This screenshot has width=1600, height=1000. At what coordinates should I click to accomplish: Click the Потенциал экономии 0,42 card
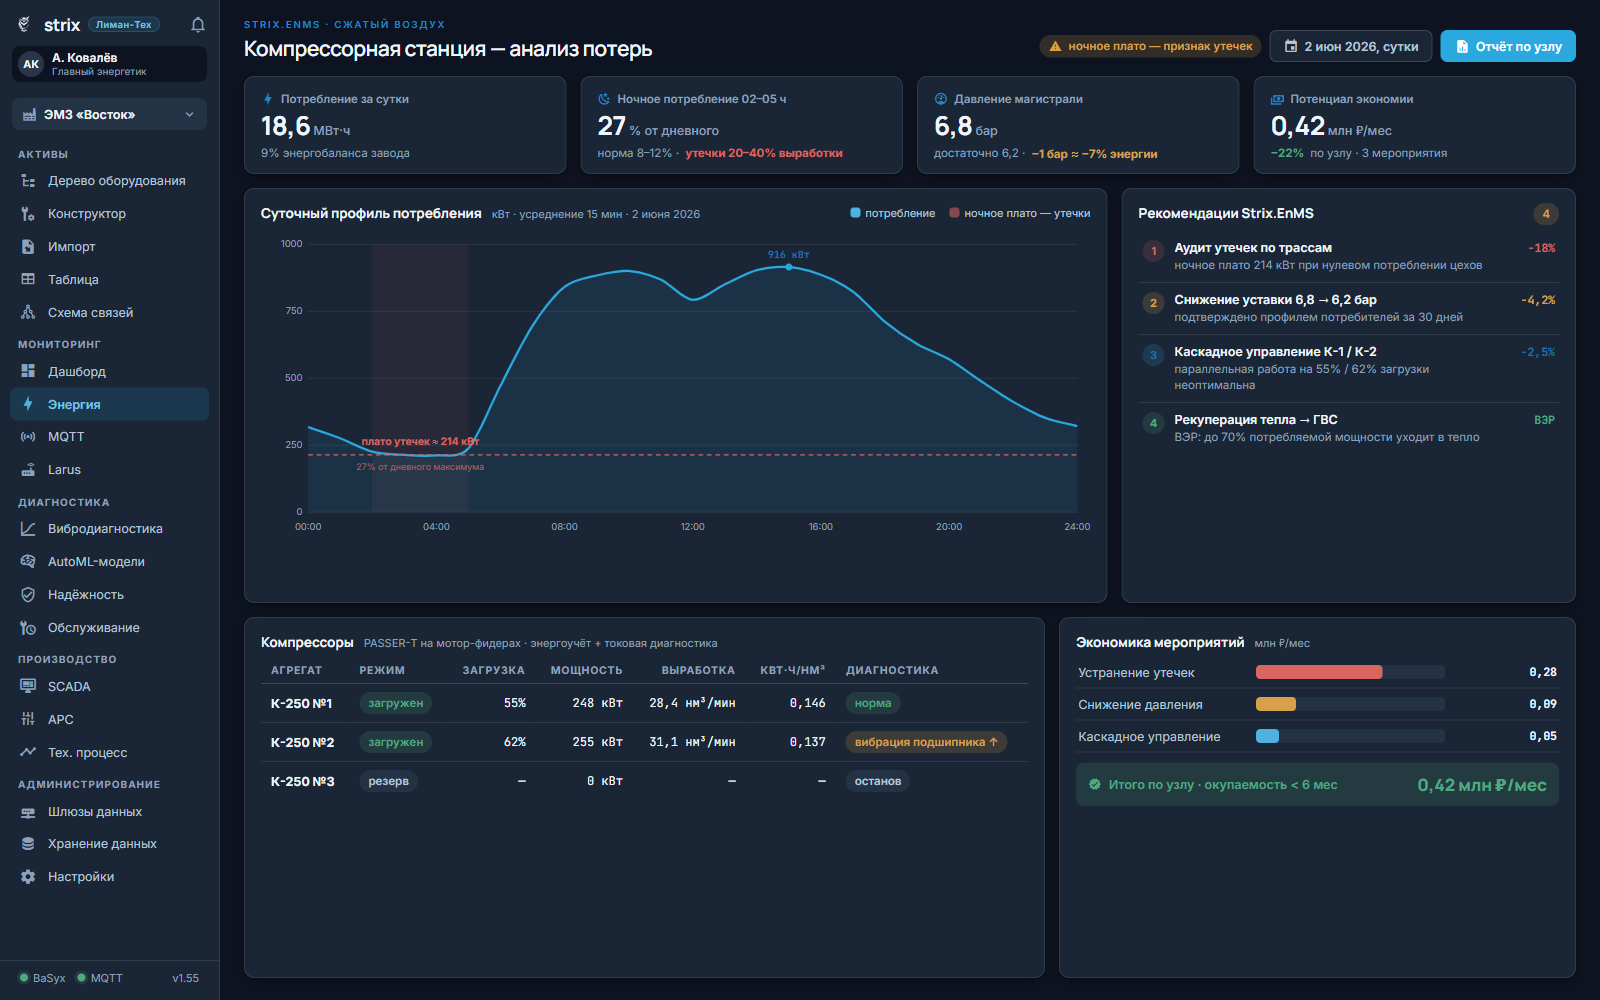pos(1414,125)
